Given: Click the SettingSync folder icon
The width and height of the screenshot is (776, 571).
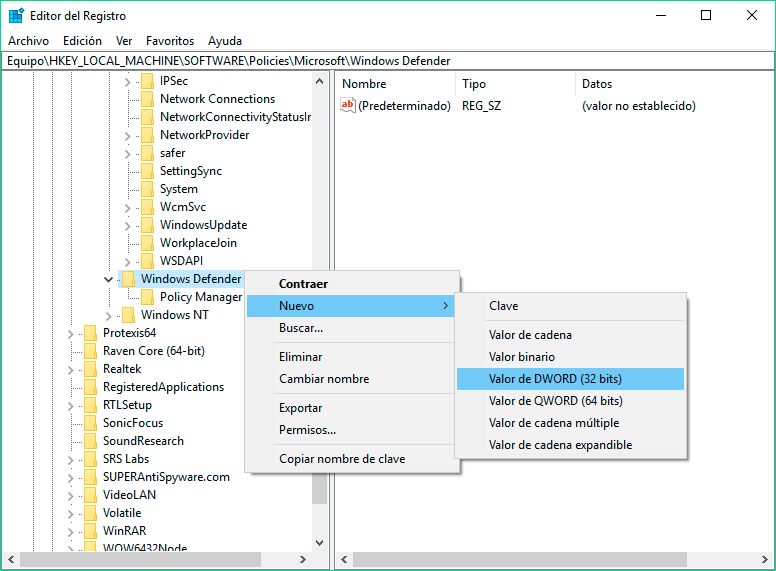Looking at the screenshot, I should 147,171.
